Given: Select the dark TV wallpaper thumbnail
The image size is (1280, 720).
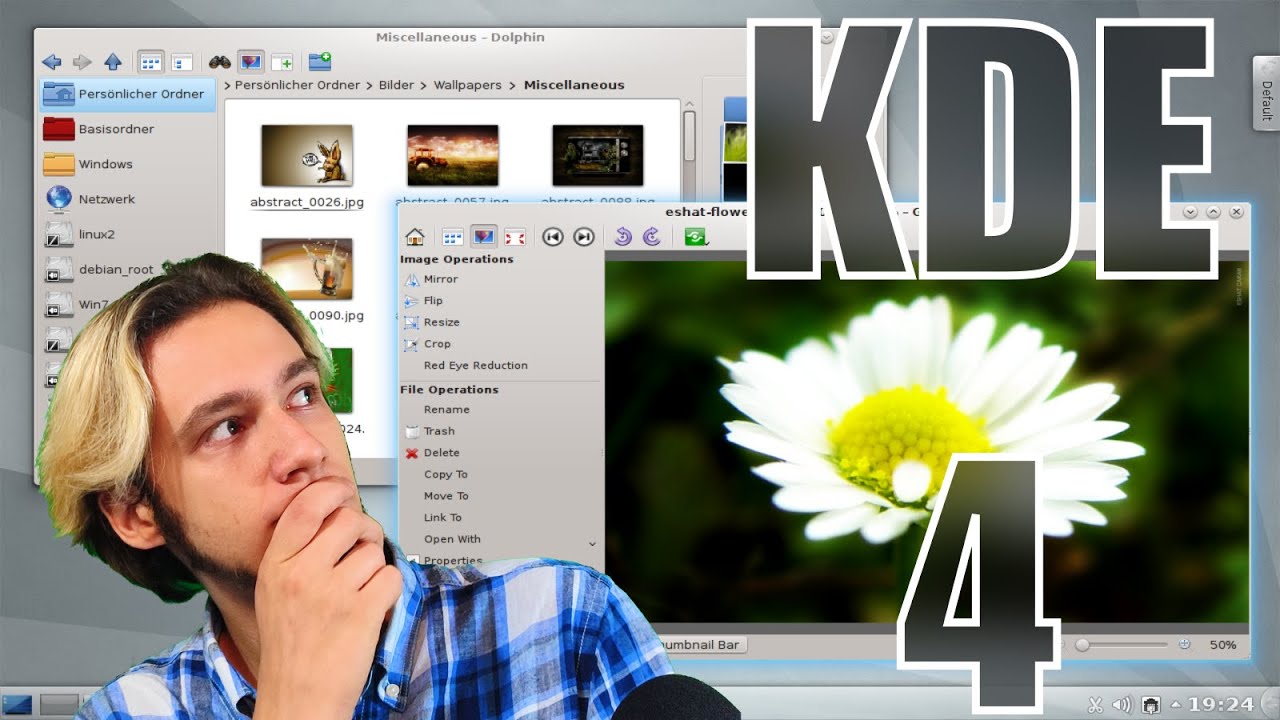Looking at the screenshot, I should (597, 155).
